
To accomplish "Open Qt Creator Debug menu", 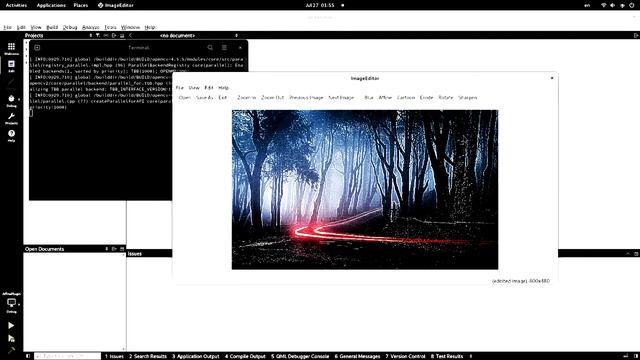I will coord(70,27).
